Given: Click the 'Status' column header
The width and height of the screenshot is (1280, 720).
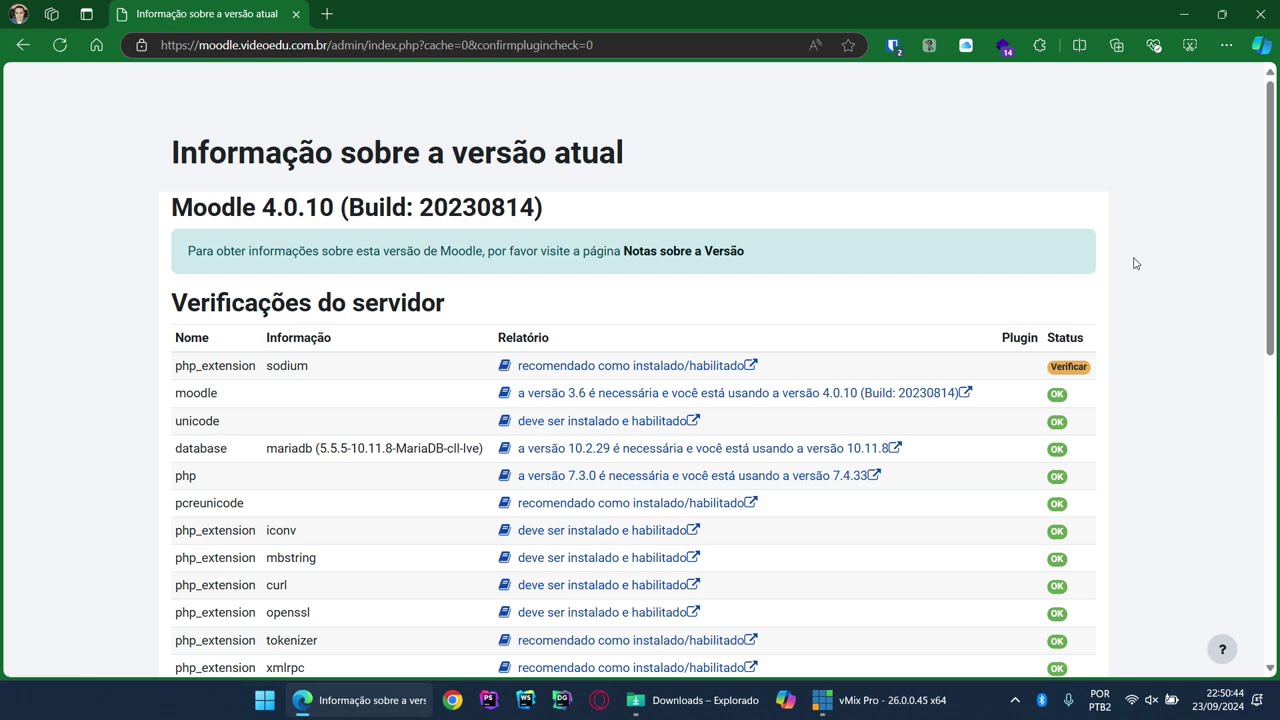Looking at the screenshot, I should [x=1065, y=338].
